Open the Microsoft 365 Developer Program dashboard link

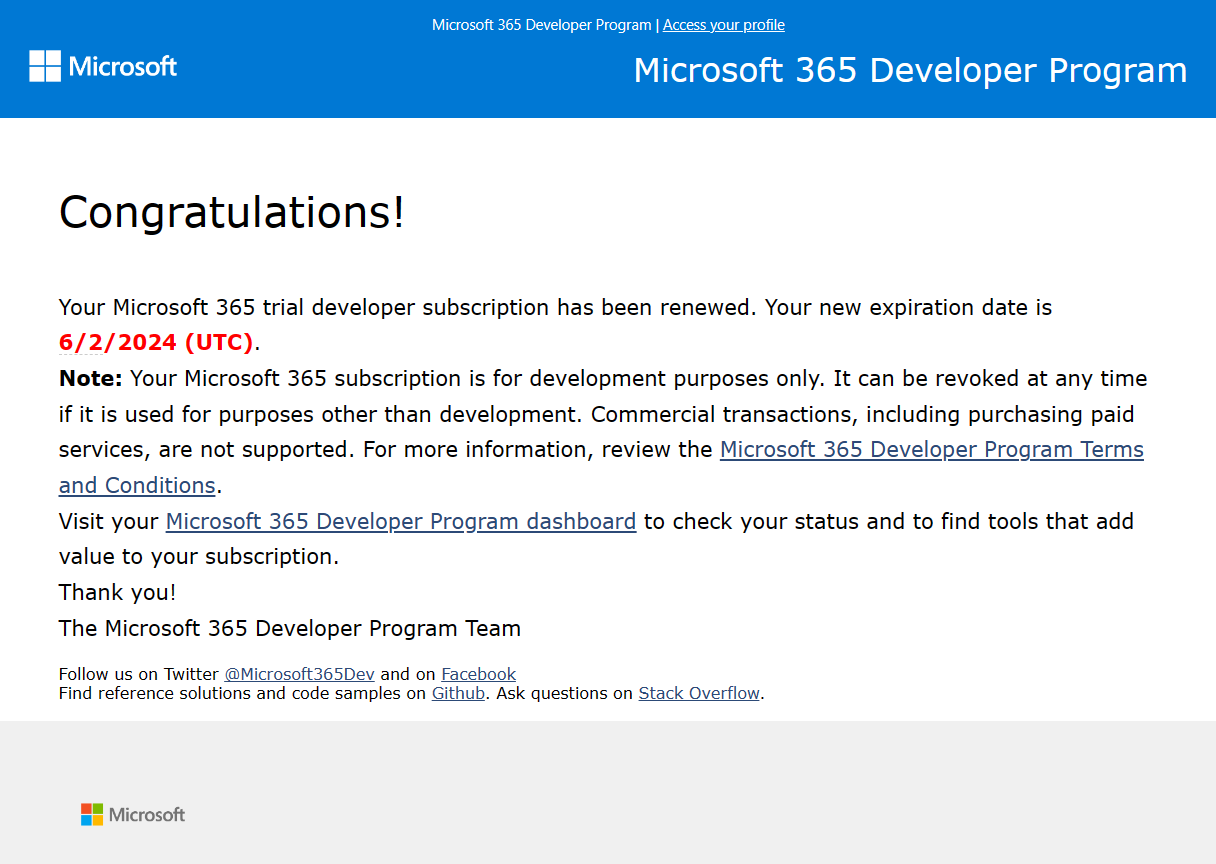pyautogui.click(x=401, y=521)
